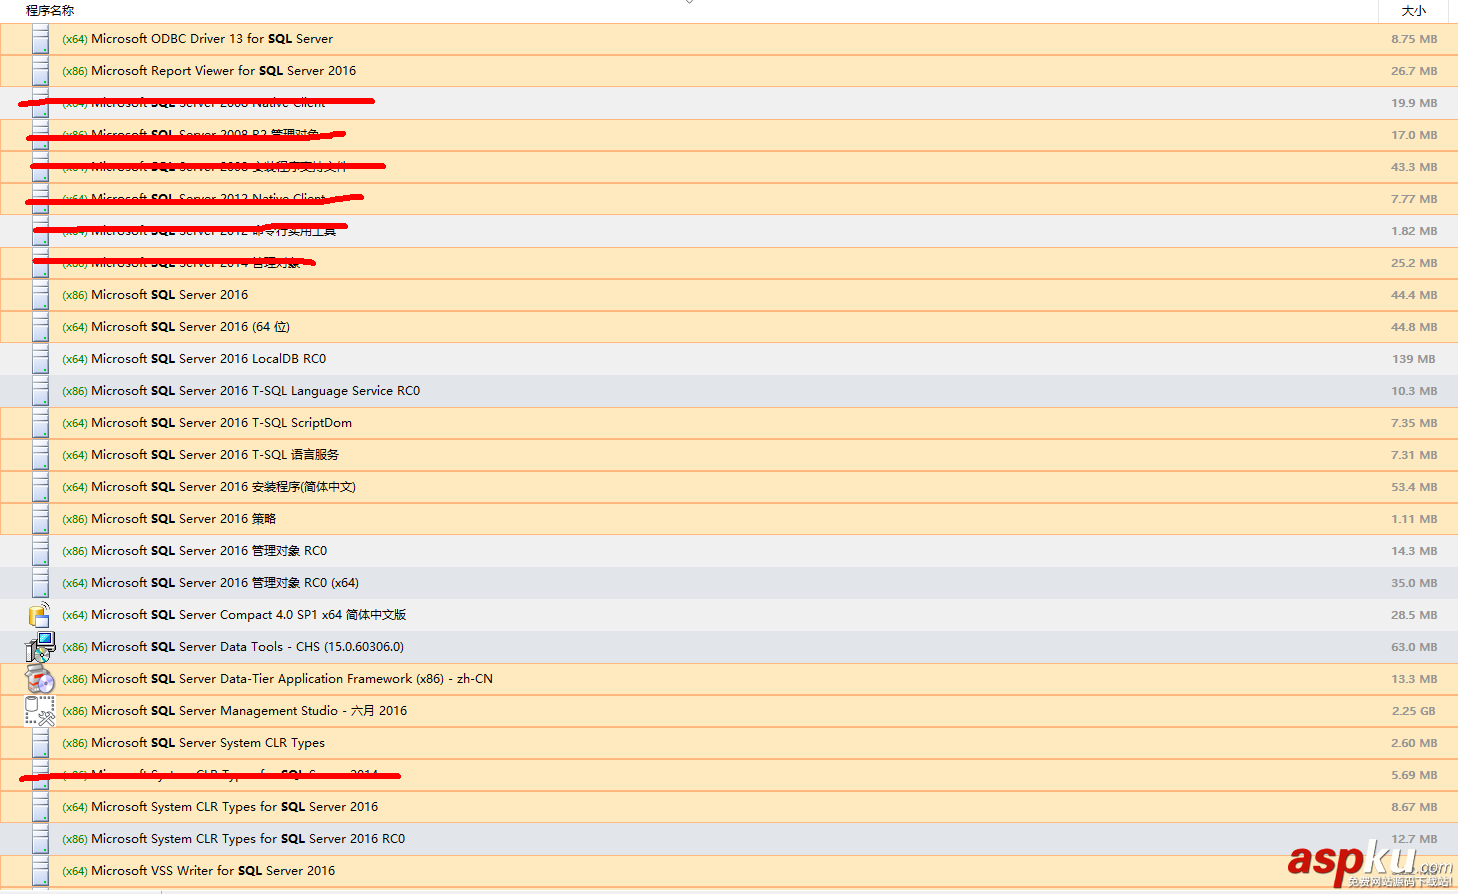
Task: Click the icon for System CLR Types 2016 RC0
Action: (40, 839)
